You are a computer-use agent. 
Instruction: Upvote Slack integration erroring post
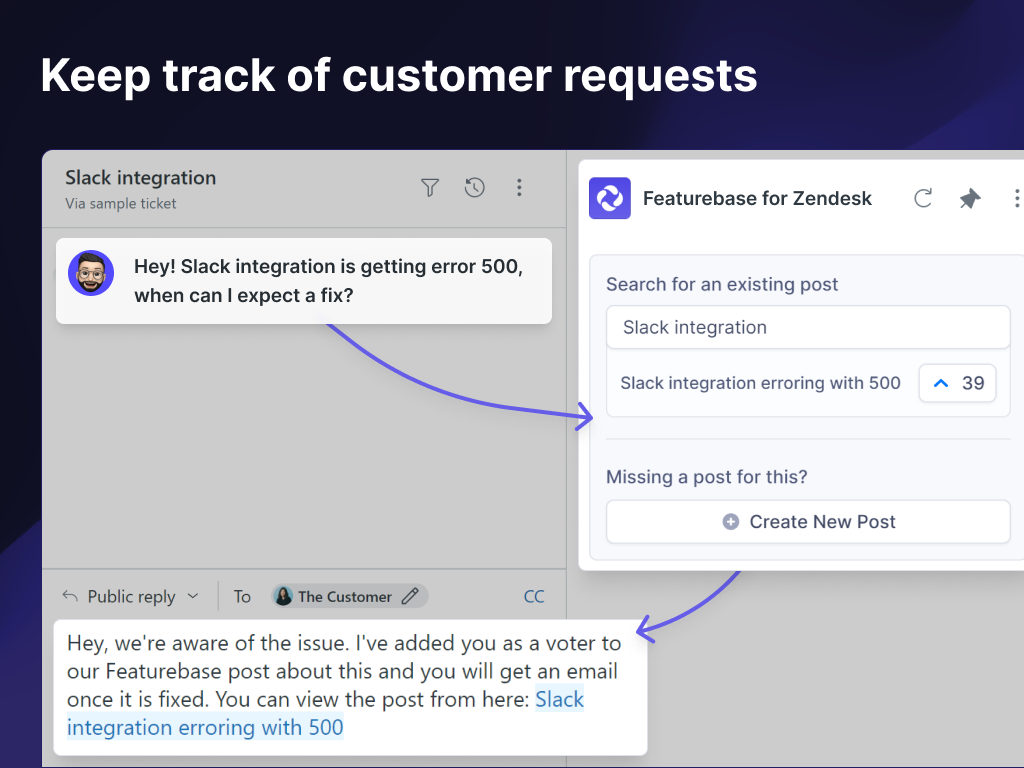957,383
